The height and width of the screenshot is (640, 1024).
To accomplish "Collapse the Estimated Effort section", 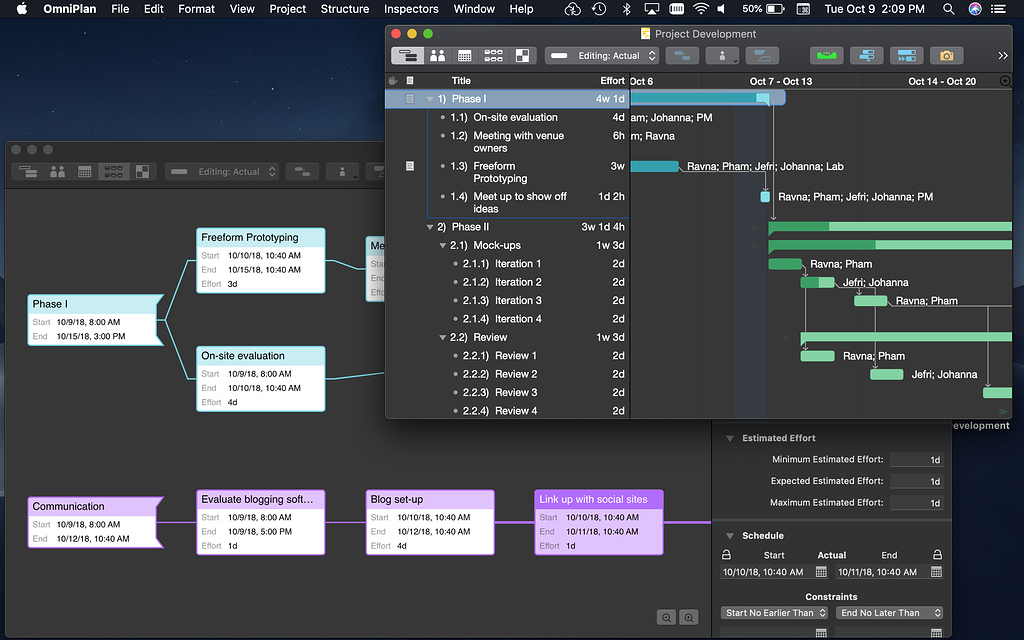I will 730,438.
